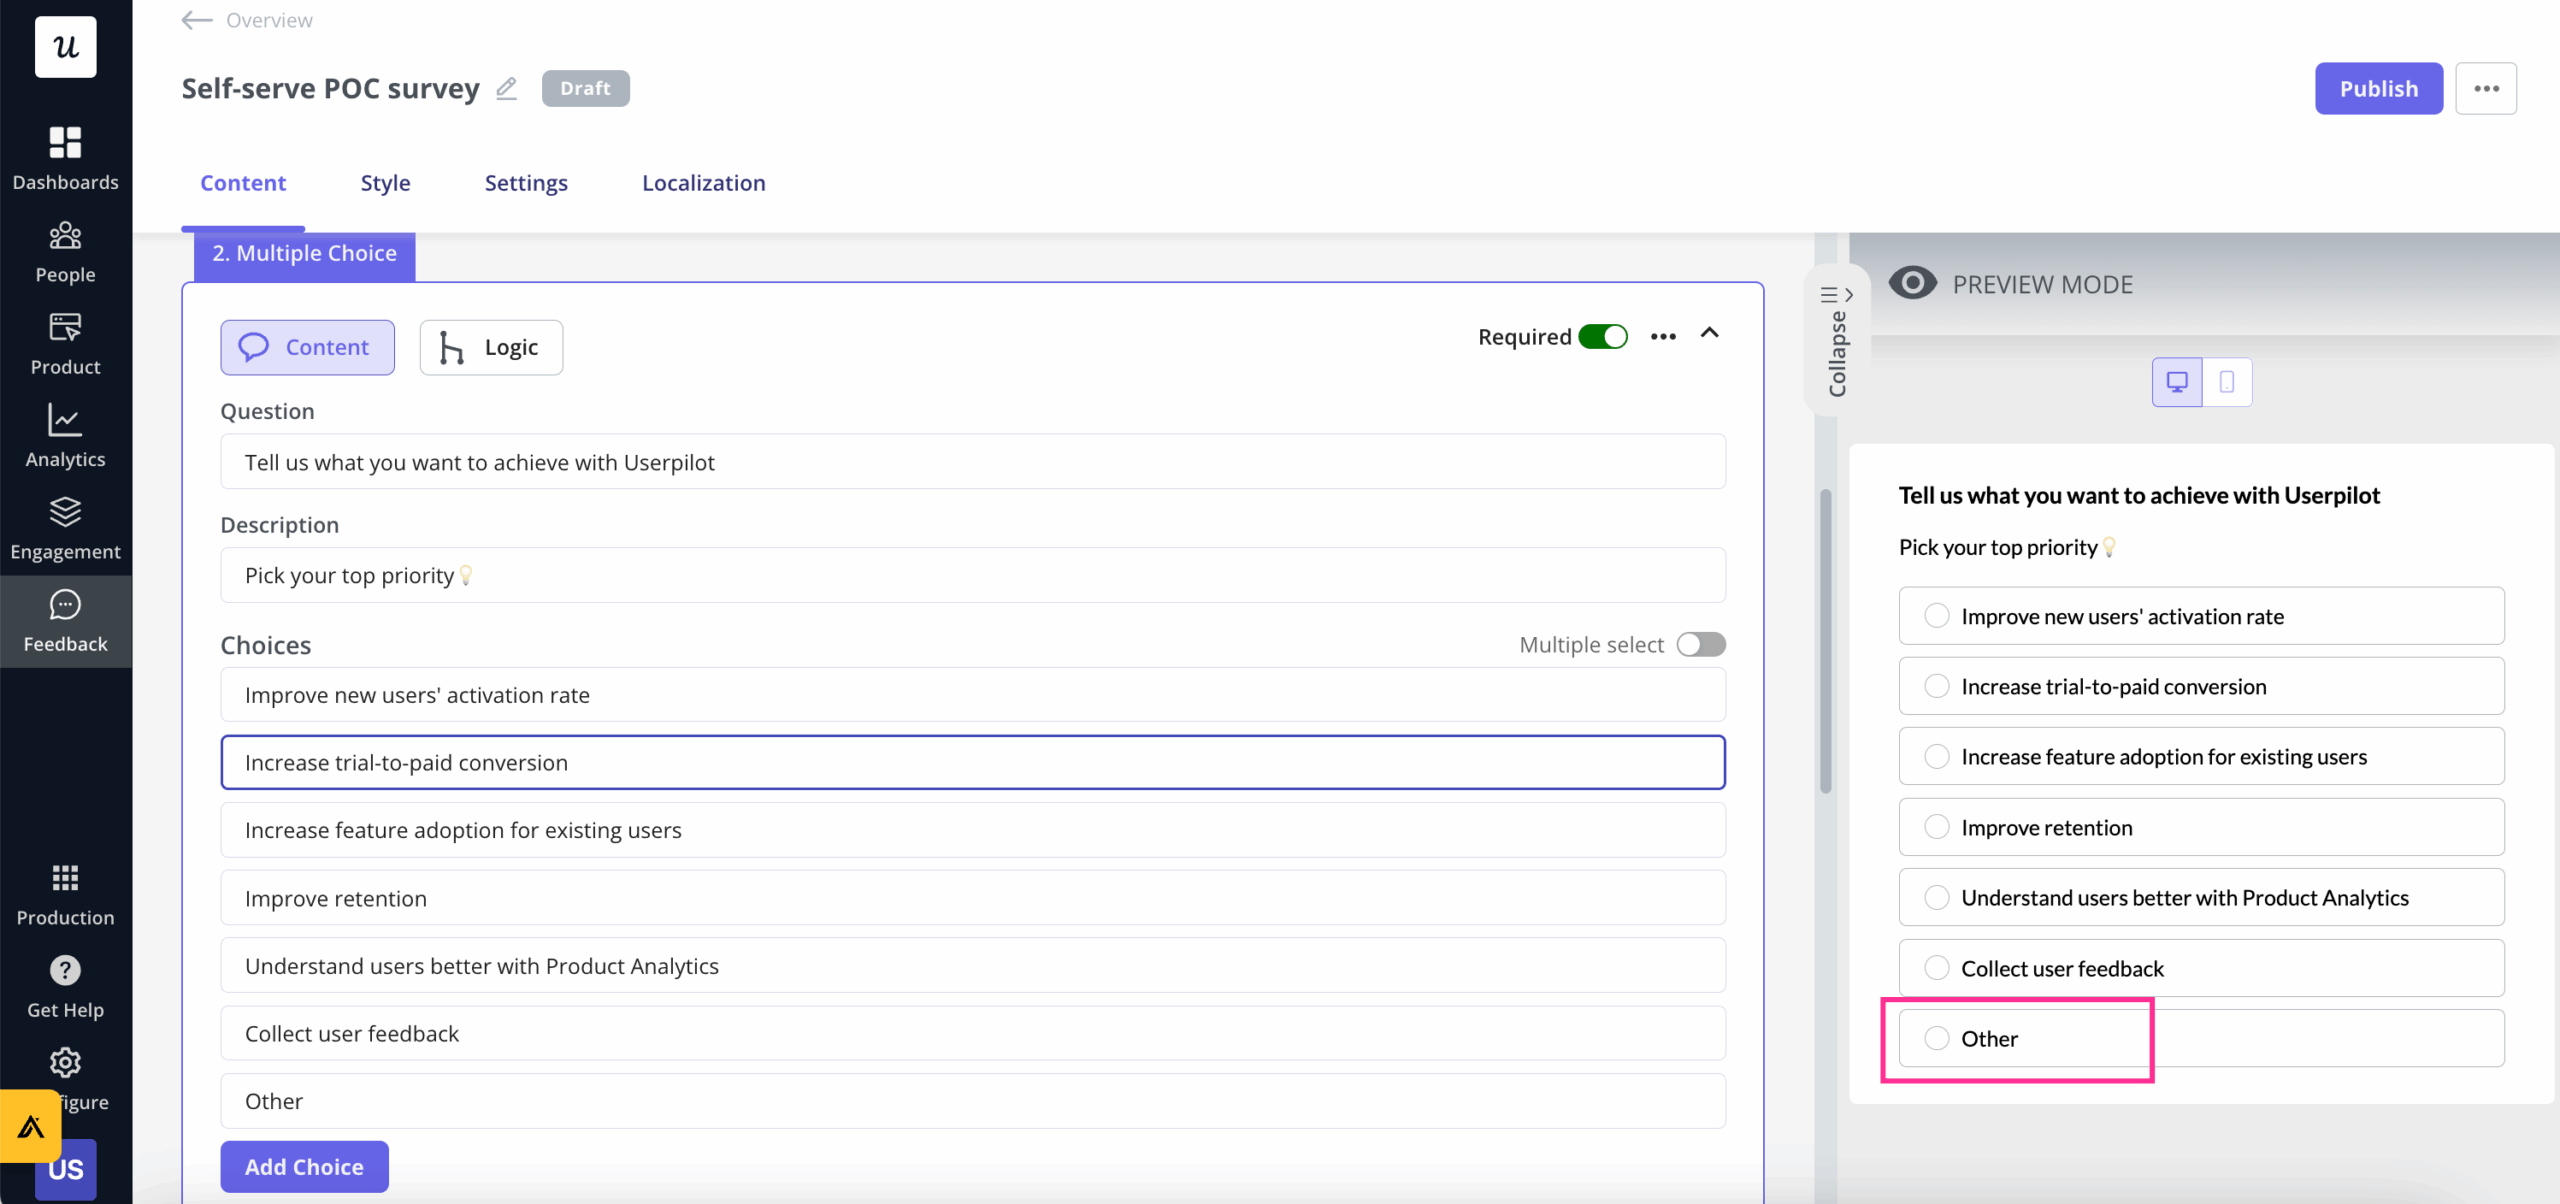Click the Description input field
The image size is (2560, 1204).
click(x=972, y=575)
